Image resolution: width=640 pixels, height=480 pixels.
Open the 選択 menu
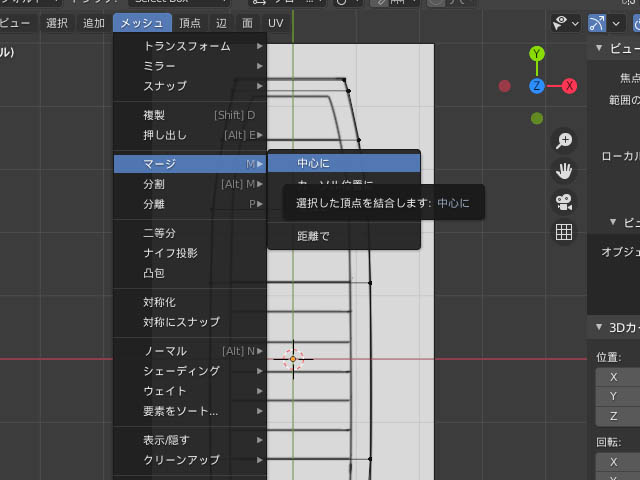tap(57, 23)
